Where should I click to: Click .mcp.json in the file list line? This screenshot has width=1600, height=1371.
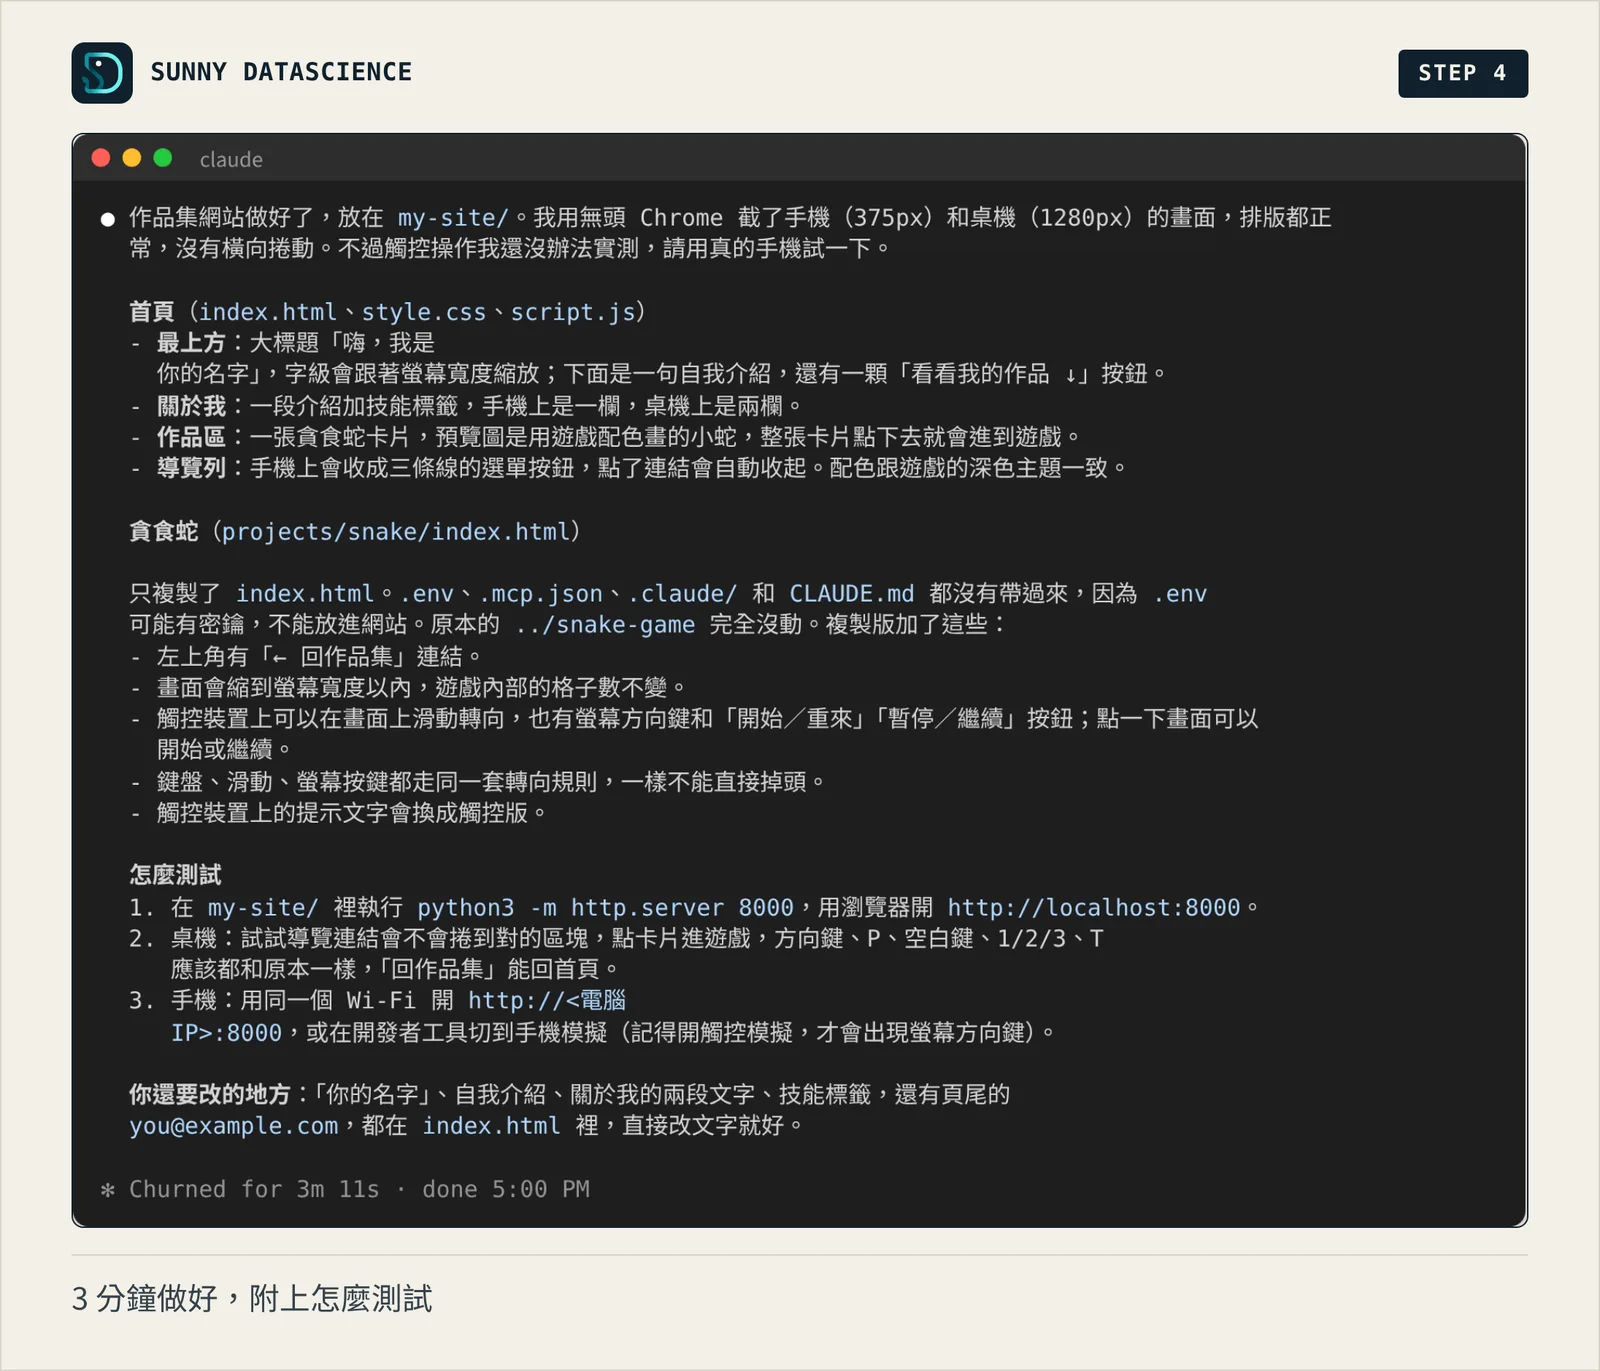541,594
